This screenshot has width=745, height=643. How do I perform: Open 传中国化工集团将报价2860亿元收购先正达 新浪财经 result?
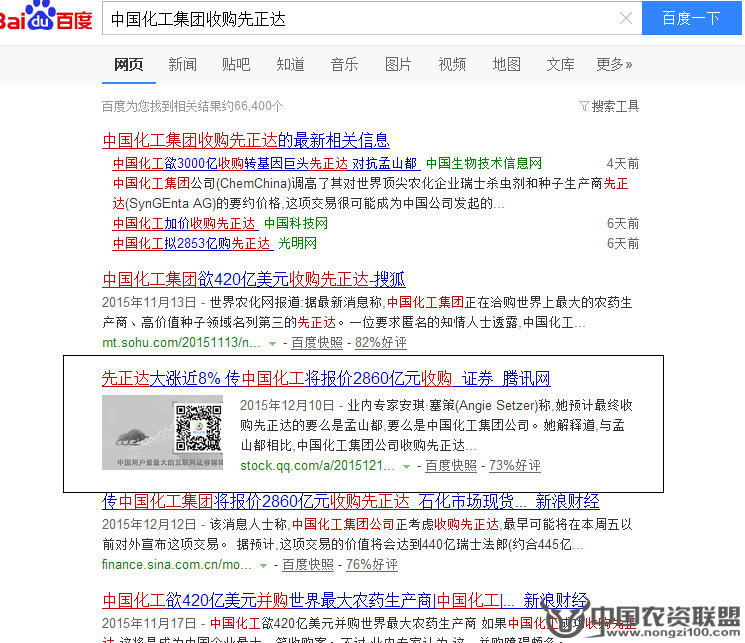click(351, 501)
